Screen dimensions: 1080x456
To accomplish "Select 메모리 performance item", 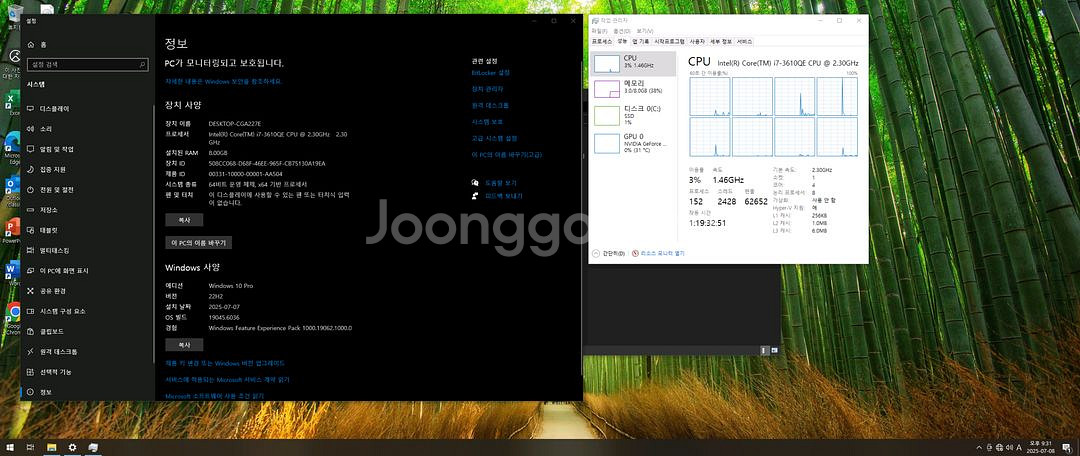I will 632,88.
